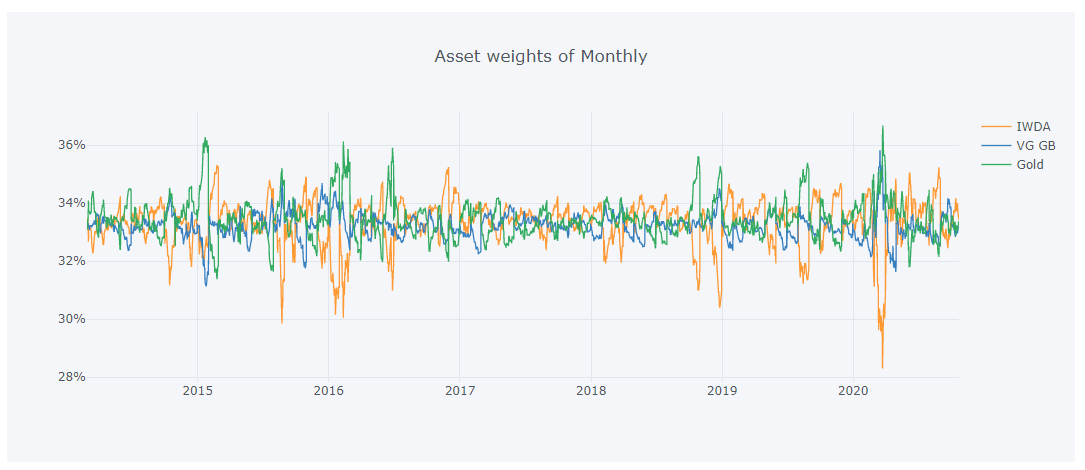Click the 2015 x-axis tick label
Image resolution: width=1085 pixels, height=470 pixels.
[x=197, y=391]
